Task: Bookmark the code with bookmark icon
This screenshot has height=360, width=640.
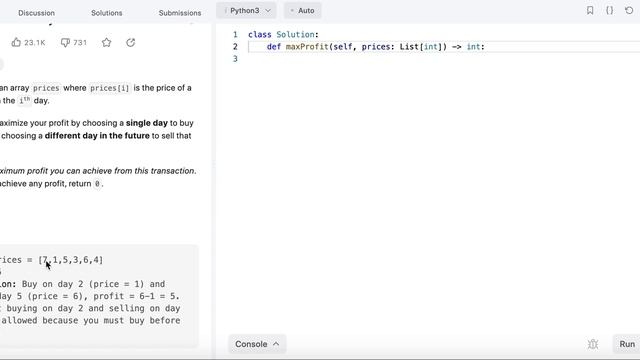Action: (590, 10)
